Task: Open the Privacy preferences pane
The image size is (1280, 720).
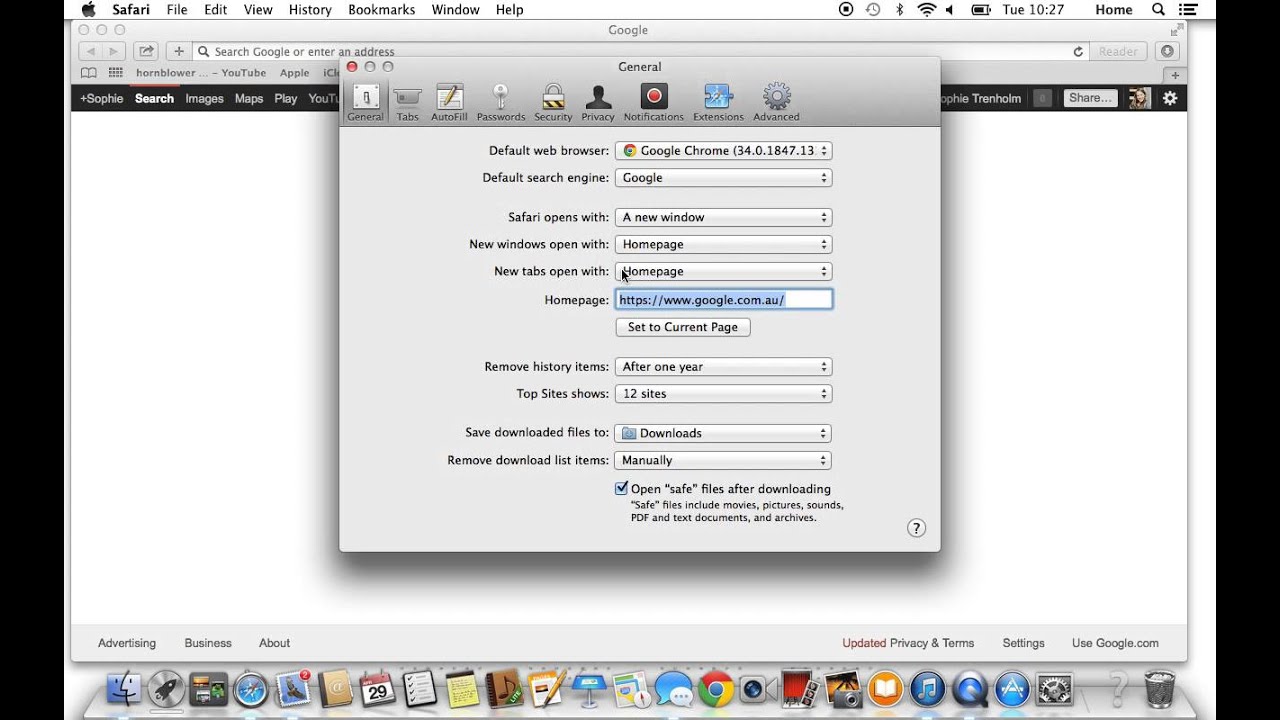Action: click(x=598, y=103)
